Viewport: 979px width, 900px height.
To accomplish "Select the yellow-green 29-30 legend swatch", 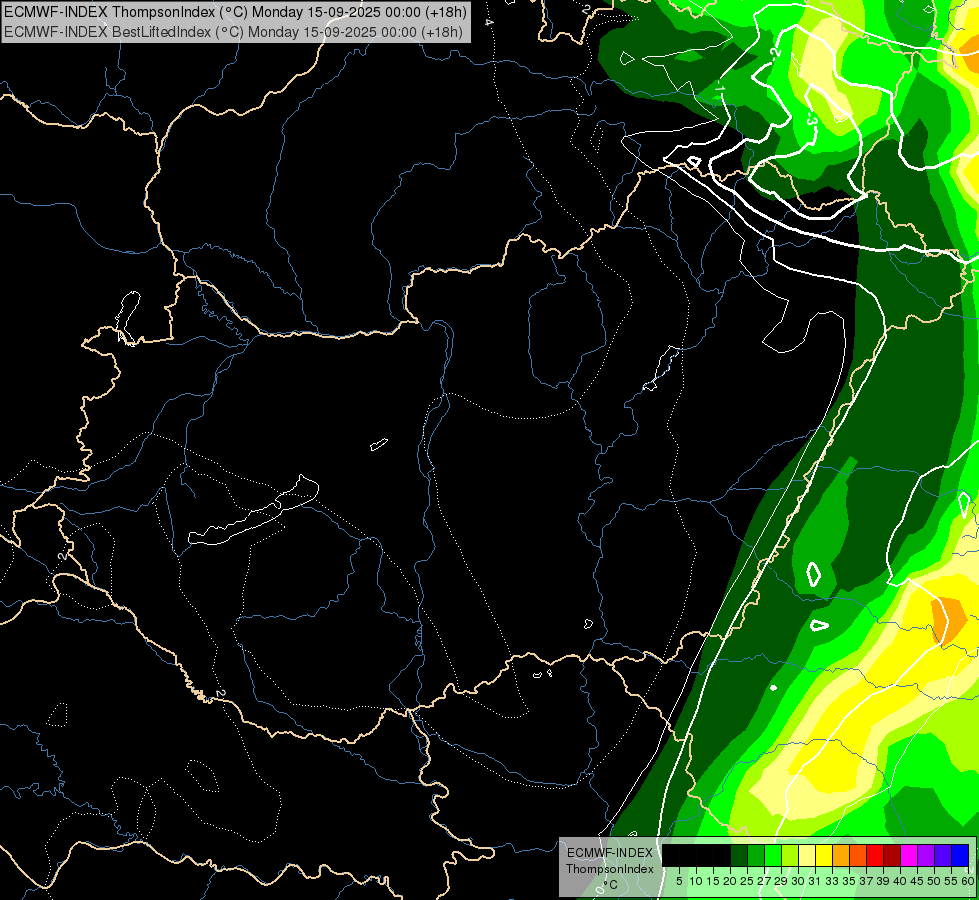I will (790, 855).
